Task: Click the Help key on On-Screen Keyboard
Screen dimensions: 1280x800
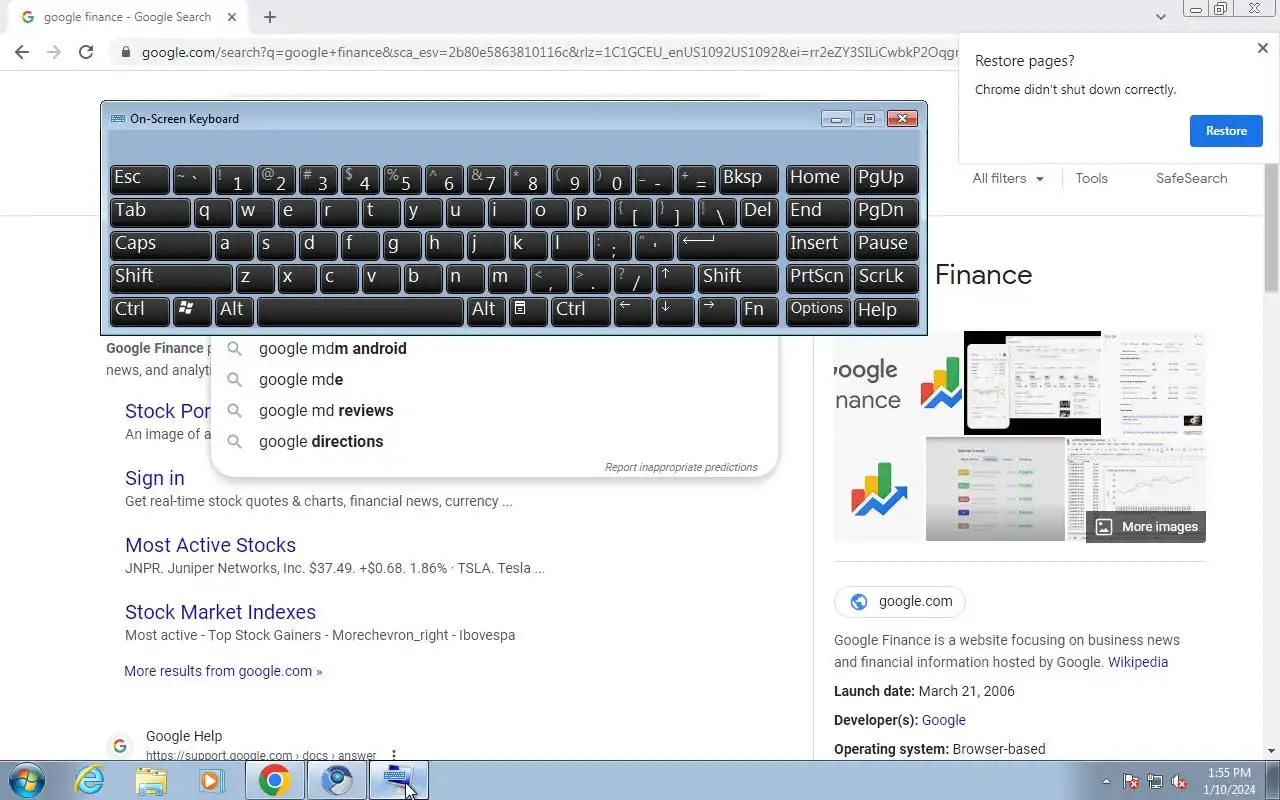Action: (x=886, y=311)
